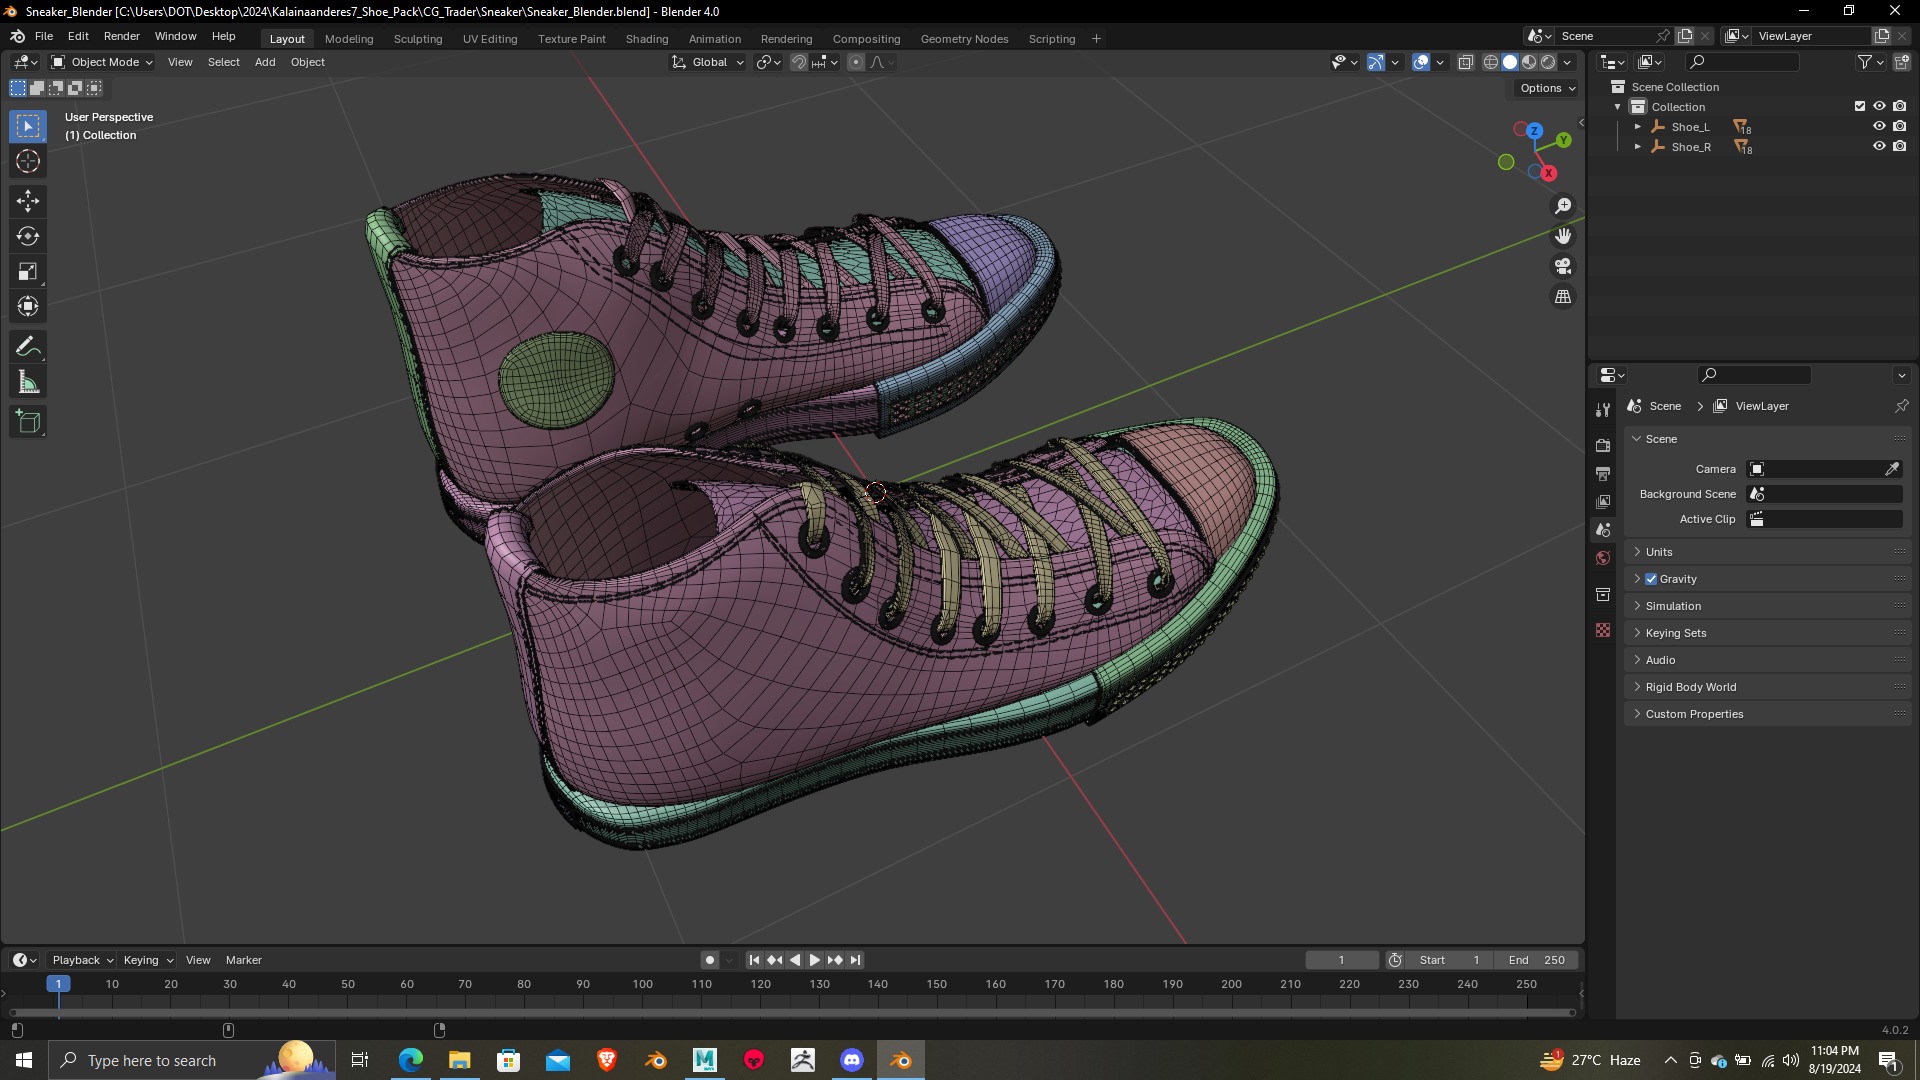Open the Output properties tab
Image resolution: width=1920 pixels, height=1080 pixels.
(1603, 473)
